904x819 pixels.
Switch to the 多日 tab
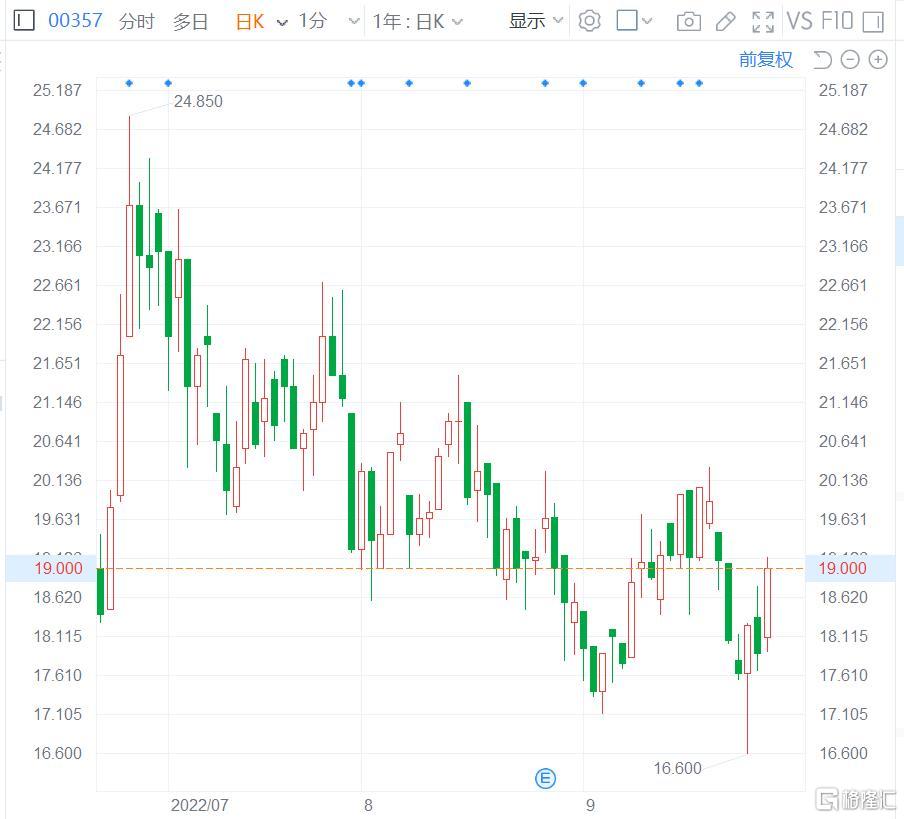190,21
